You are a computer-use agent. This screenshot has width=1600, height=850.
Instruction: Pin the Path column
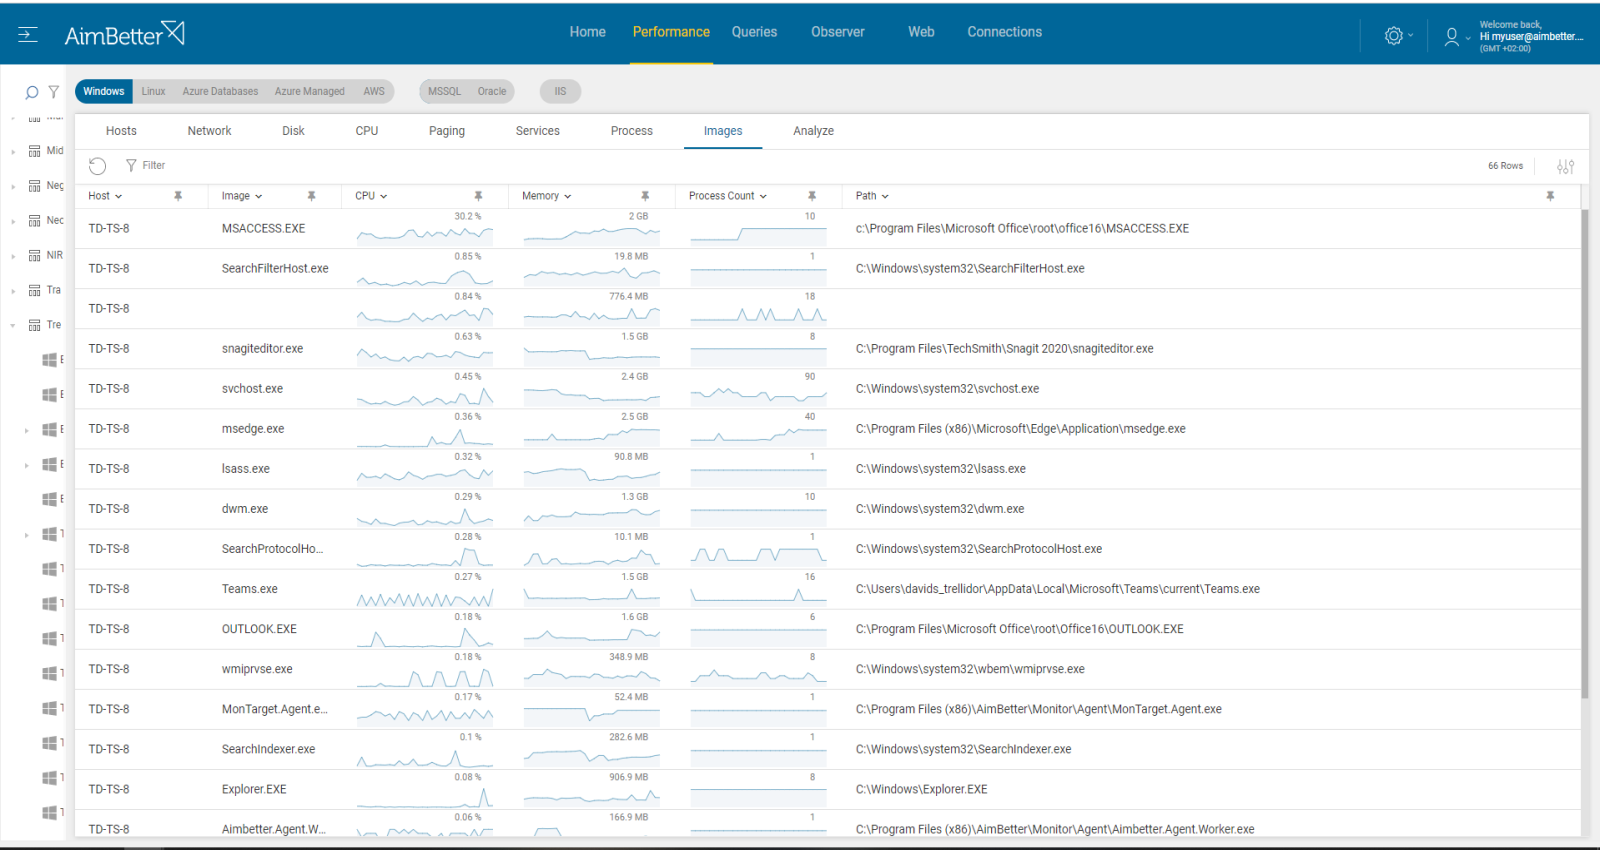1550,196
